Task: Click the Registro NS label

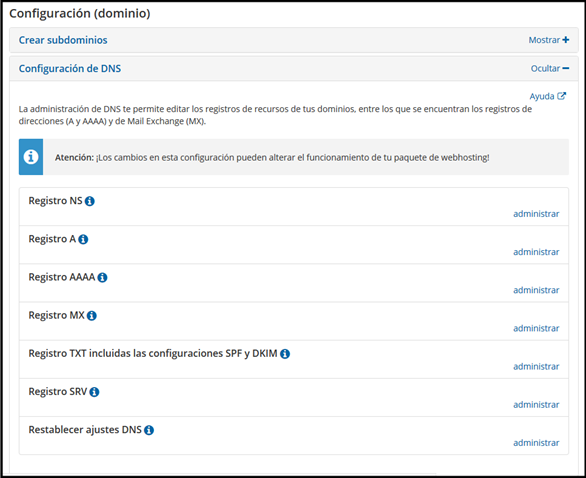Action: pos(55,201)
